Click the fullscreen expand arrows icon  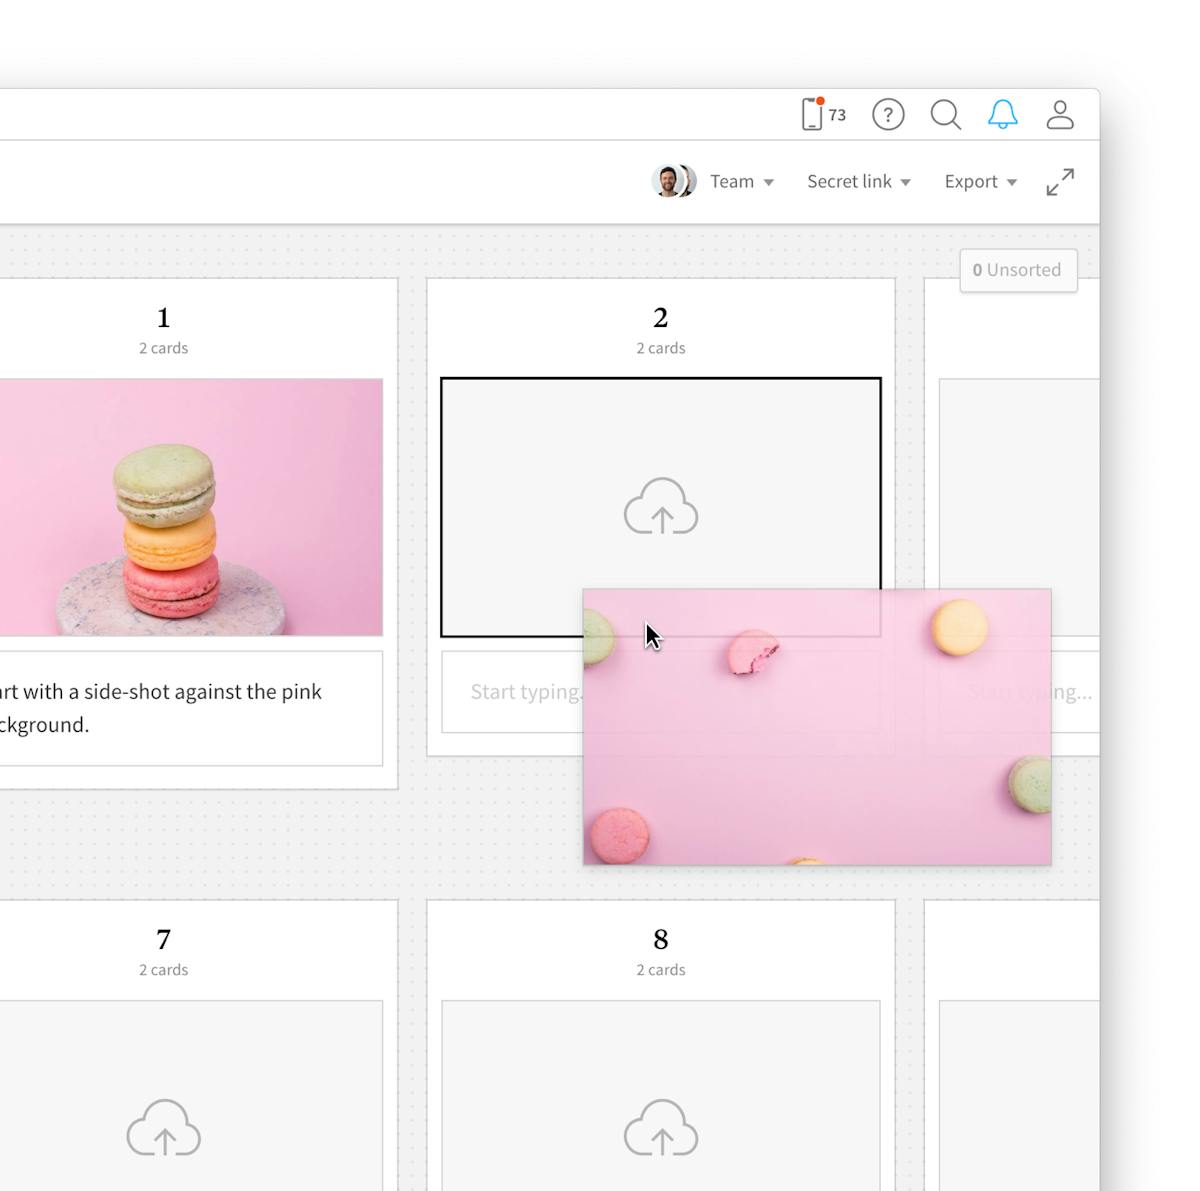click(1060, 182)
